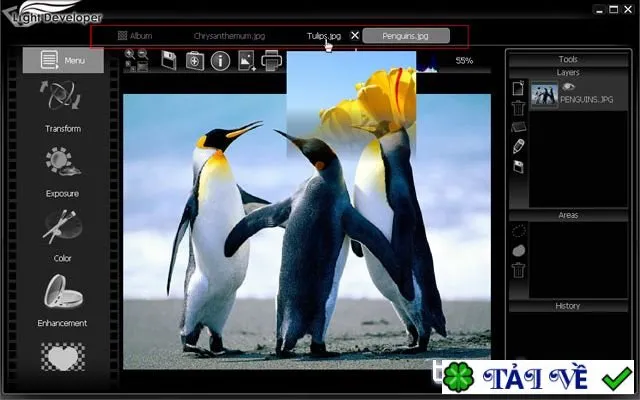
Task: Open the Transform tools section
Action: [x=63, y=107]
